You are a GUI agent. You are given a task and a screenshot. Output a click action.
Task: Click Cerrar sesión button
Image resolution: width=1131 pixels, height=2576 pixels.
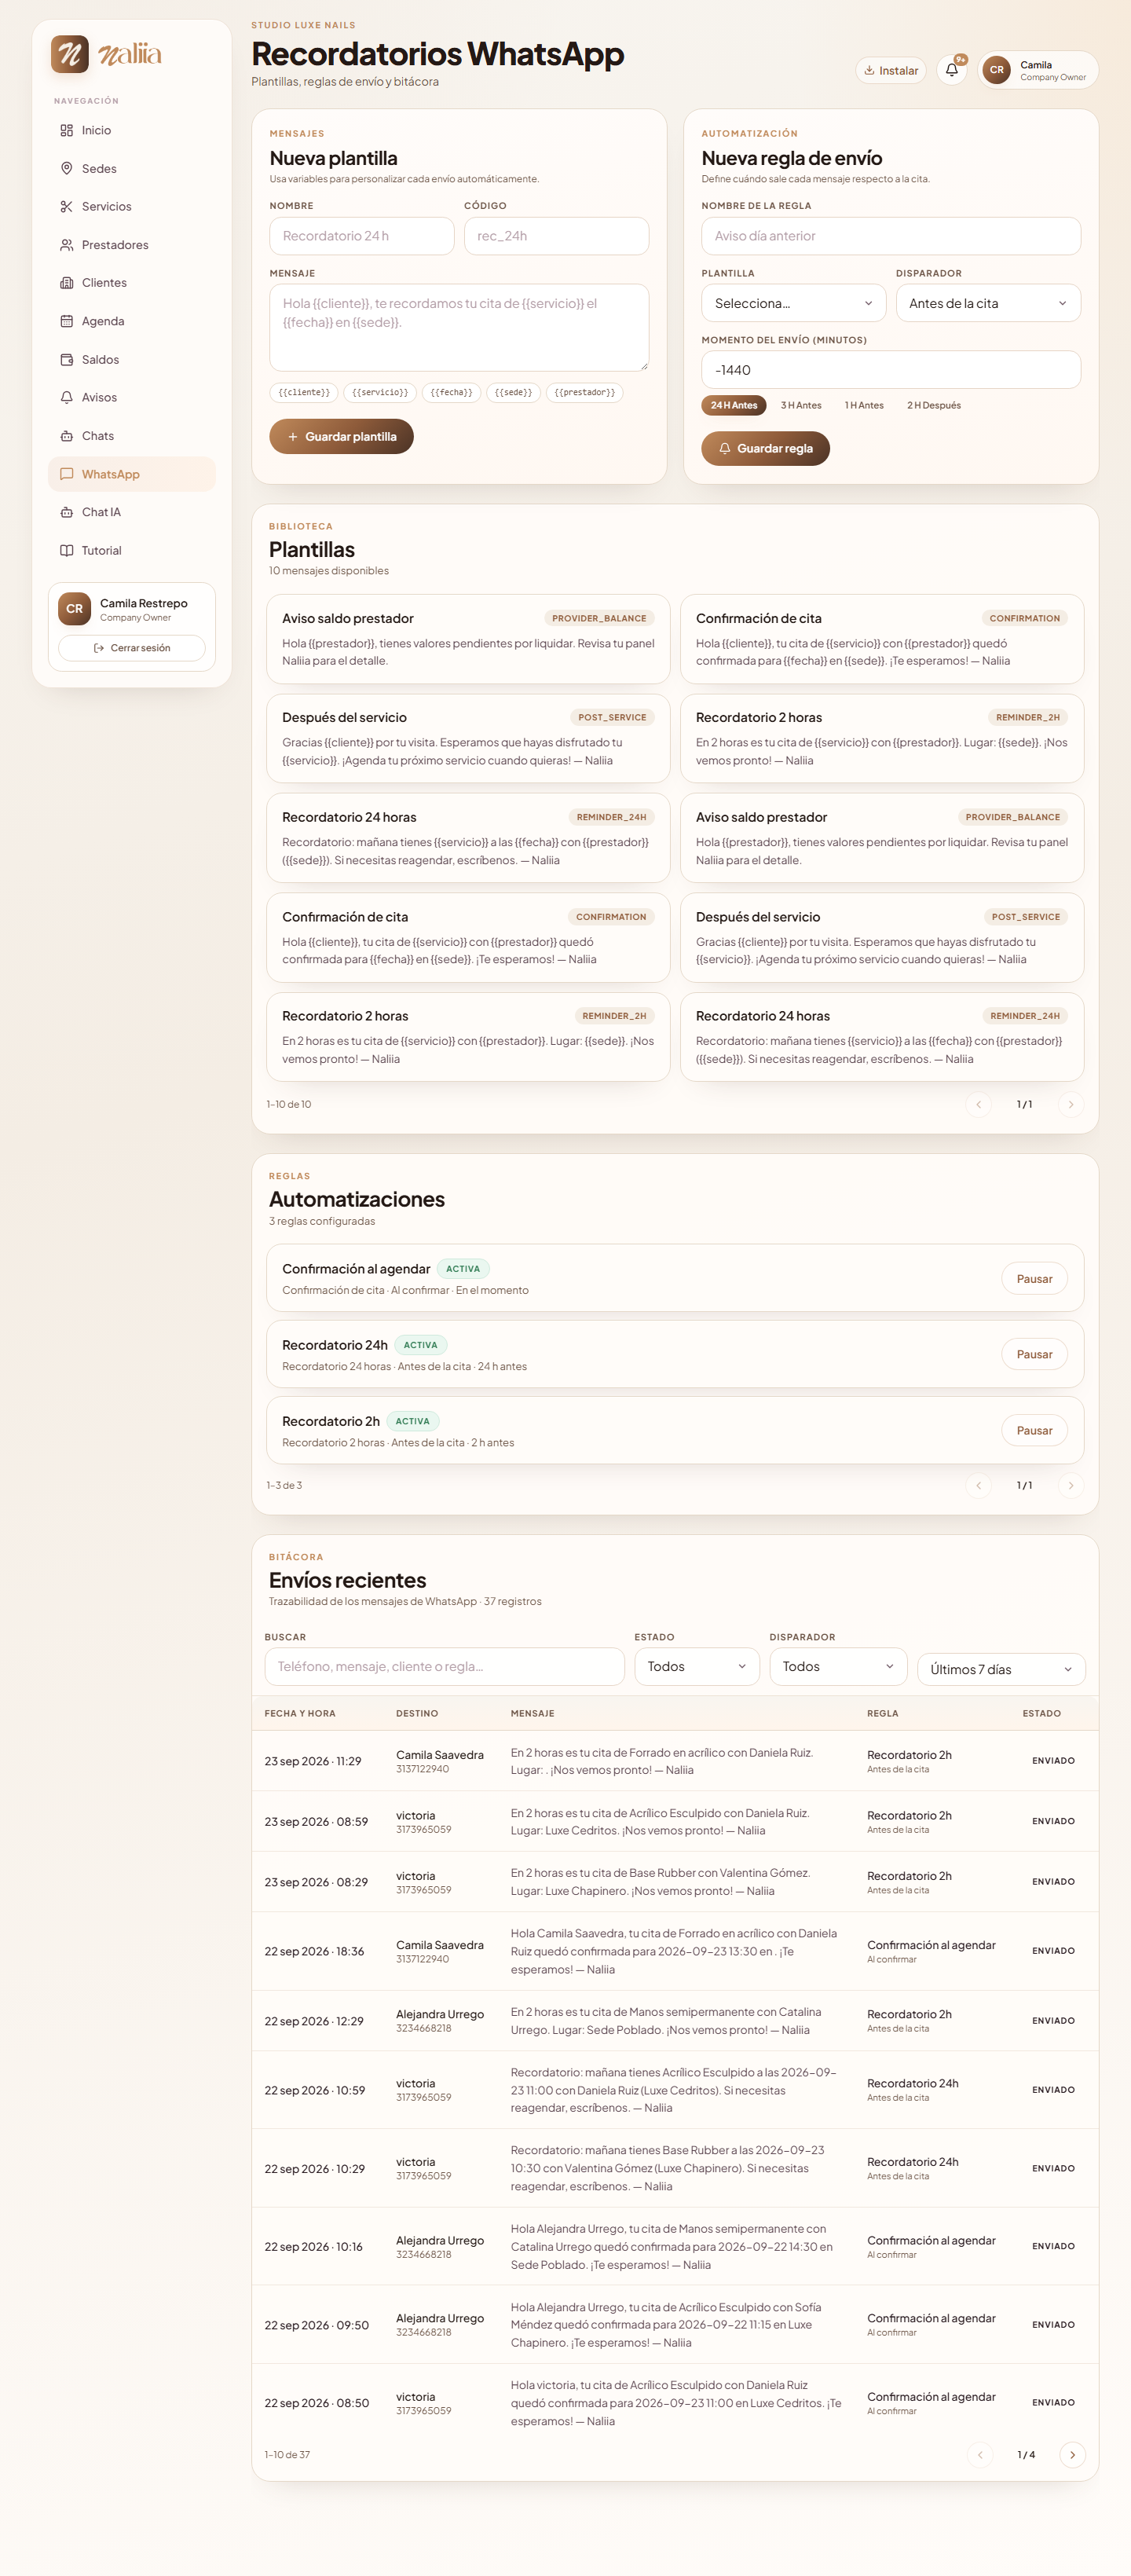click(132, 648)
